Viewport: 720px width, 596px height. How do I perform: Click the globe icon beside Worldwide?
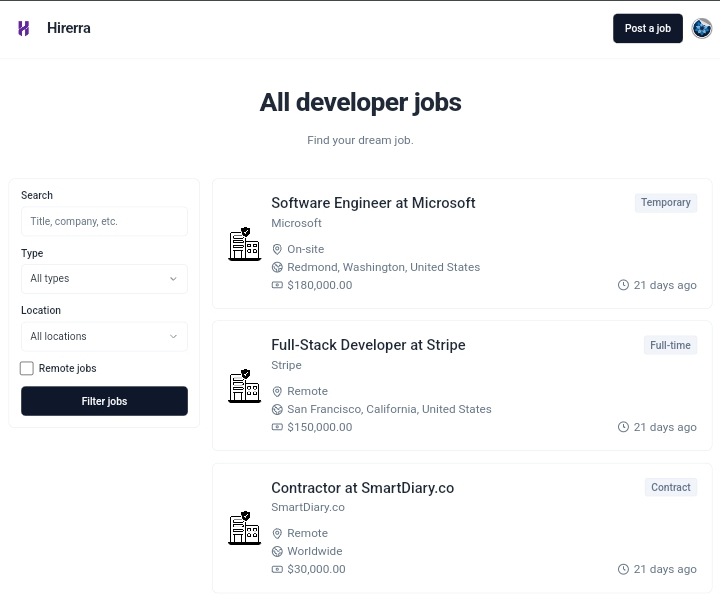278,551
